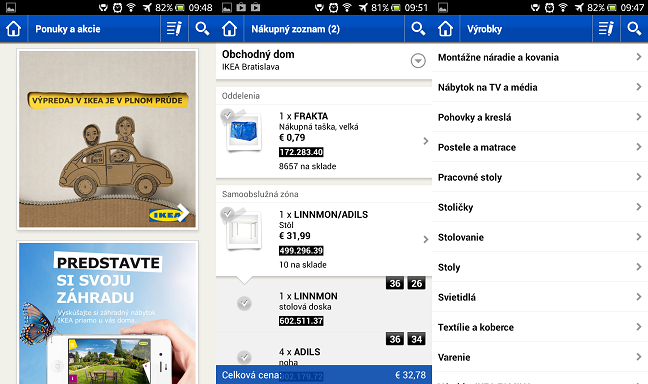This screenshot has height=384, width=648.
Task: Toggle the LINNMON stolová doska checkmark
Action: click(x=244, y=303)
